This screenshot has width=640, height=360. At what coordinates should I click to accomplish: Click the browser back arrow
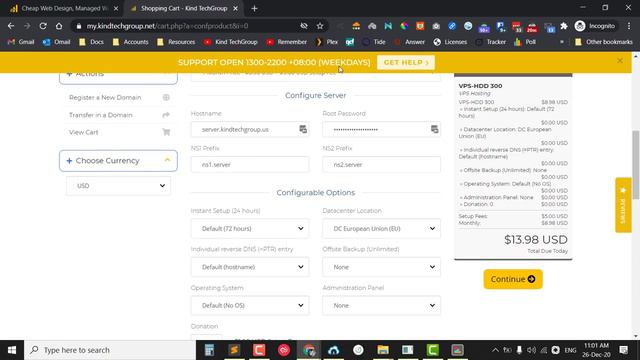point(11,26)
